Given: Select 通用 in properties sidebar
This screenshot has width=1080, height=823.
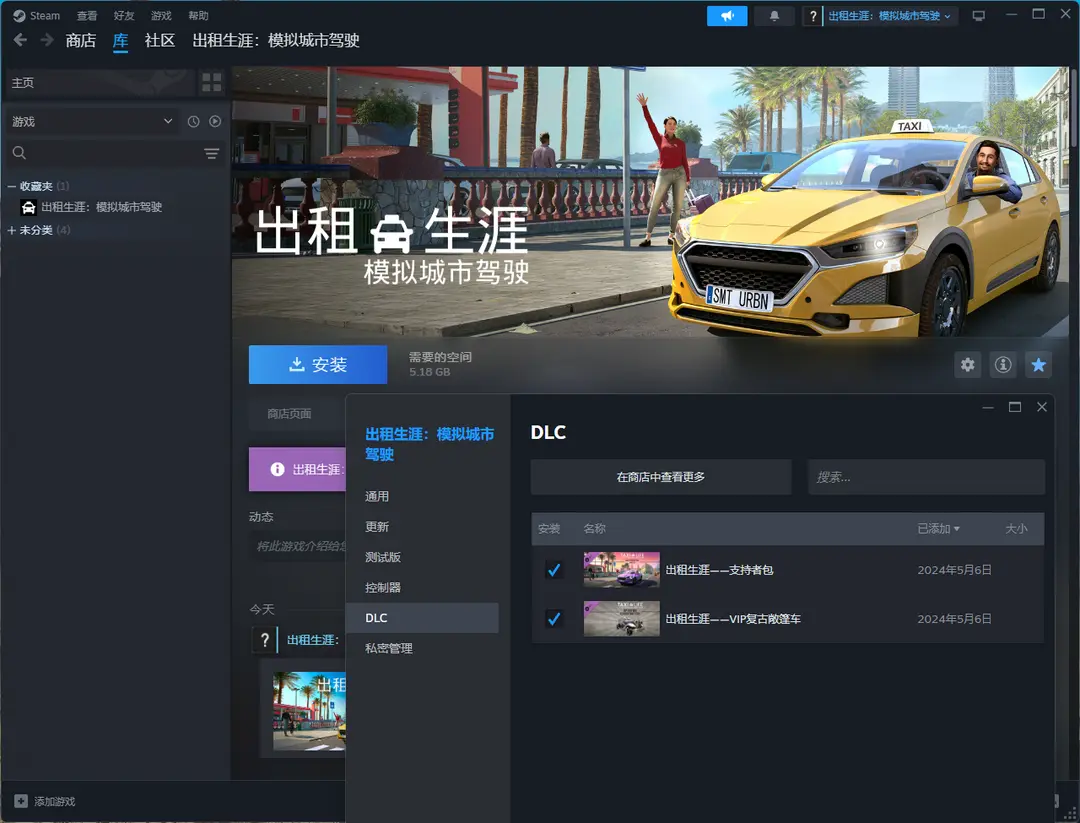Looking at the screenshot, I should (422, 496).
